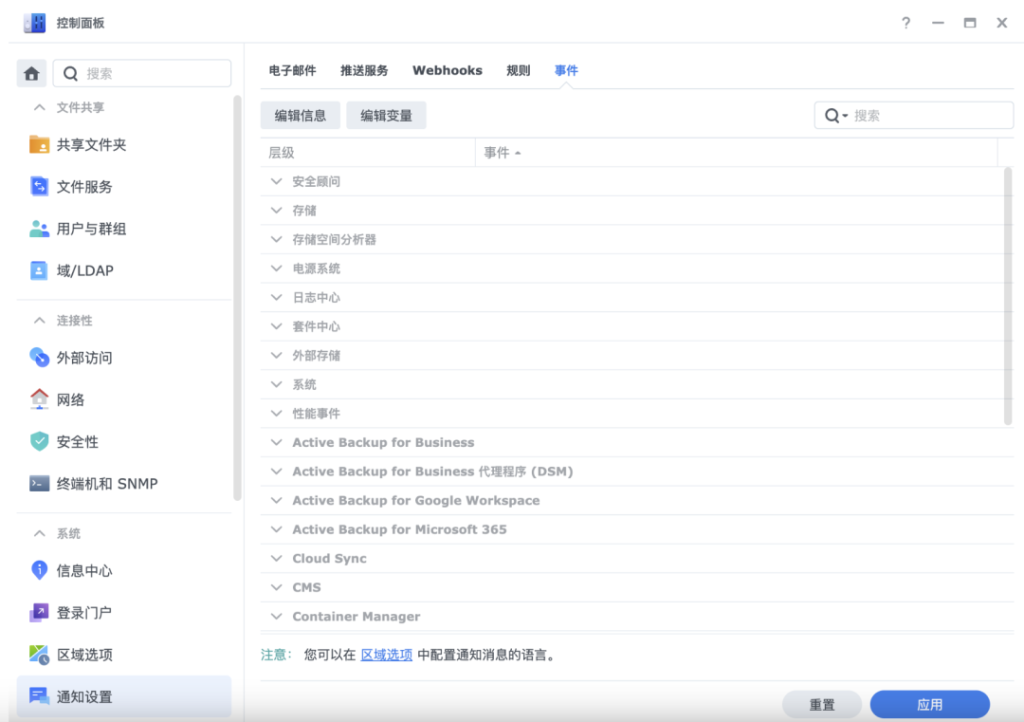This screenshot has height=722, width=1024.
Task: Collapse the 文件共享 sidebar section
Action: (40, 108)
